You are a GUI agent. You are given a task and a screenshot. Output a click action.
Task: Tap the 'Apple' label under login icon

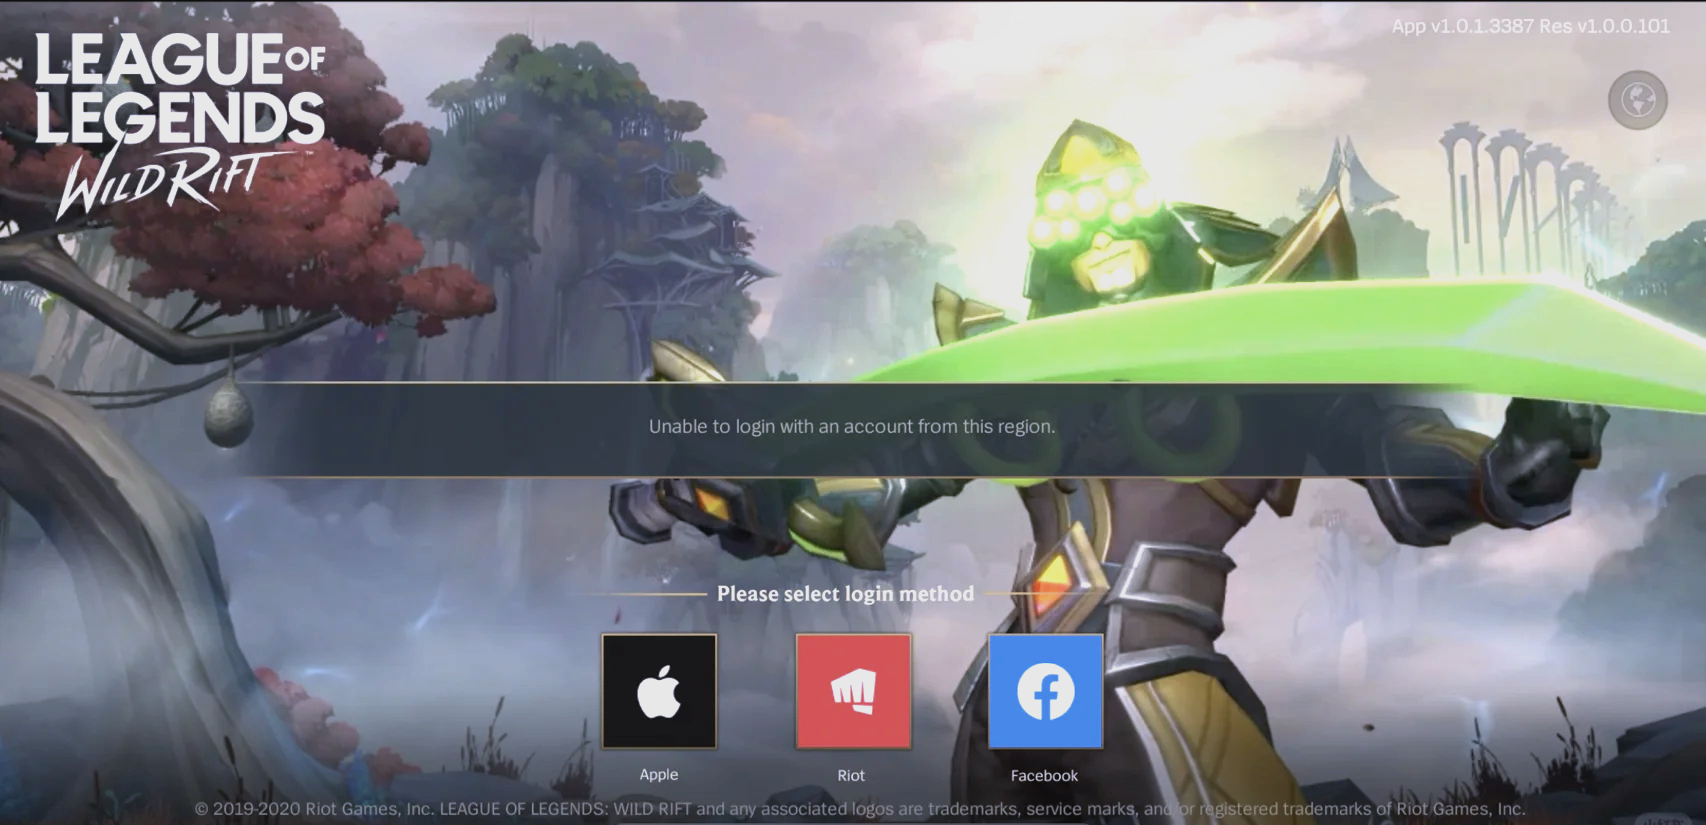[x=659, y=775]
